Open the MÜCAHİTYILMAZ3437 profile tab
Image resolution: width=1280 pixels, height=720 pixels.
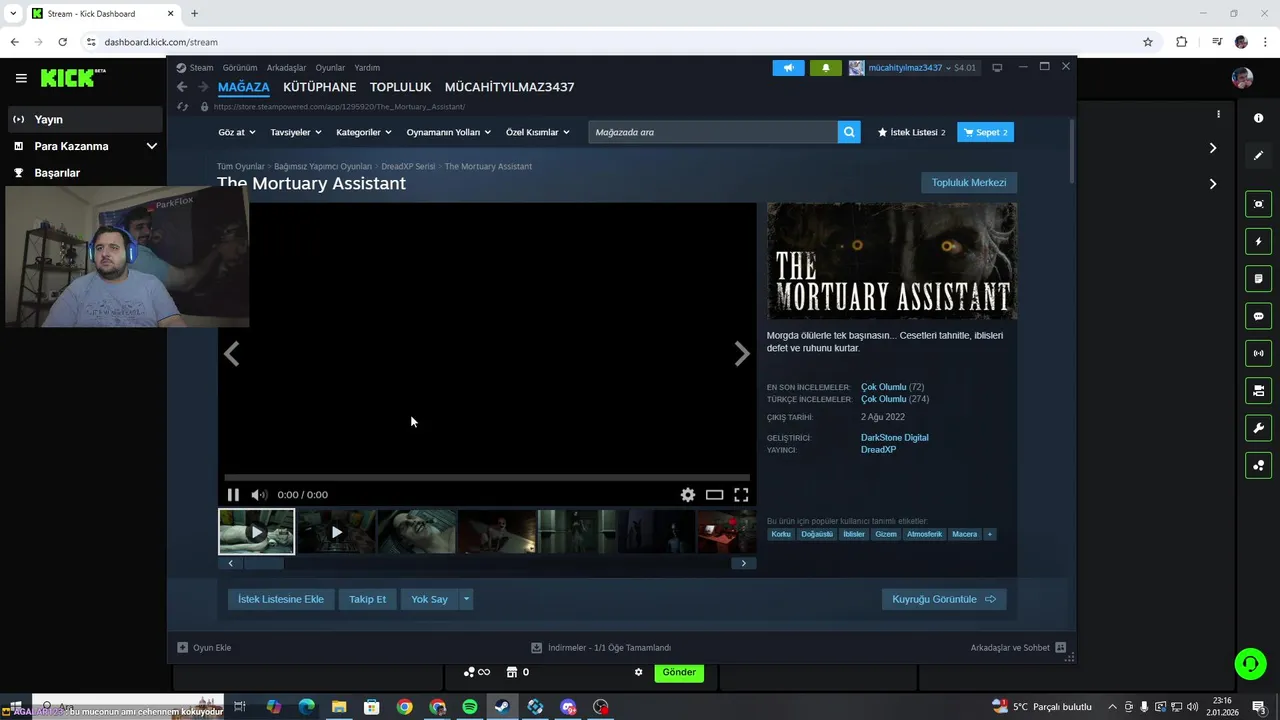[x=509, y=87]
